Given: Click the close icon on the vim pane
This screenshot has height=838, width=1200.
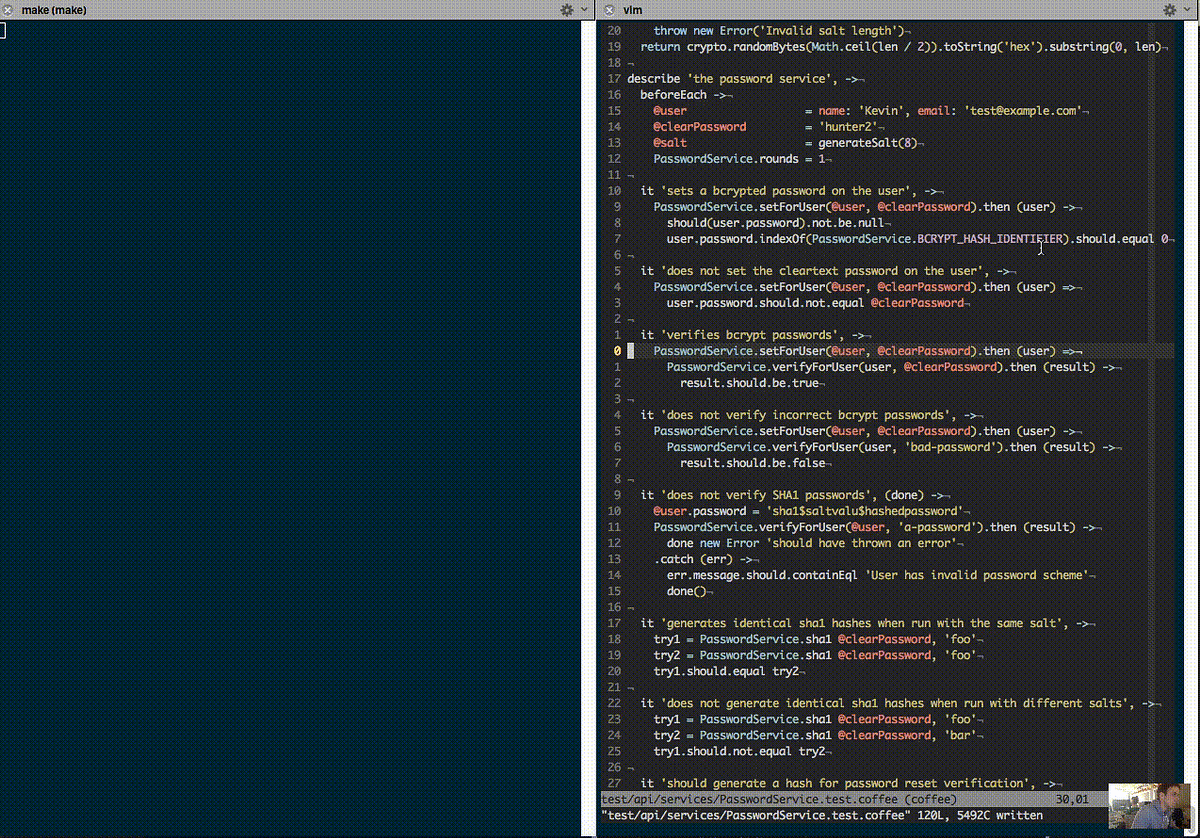Looking at the screenshot, I should (x=608, y=9).
